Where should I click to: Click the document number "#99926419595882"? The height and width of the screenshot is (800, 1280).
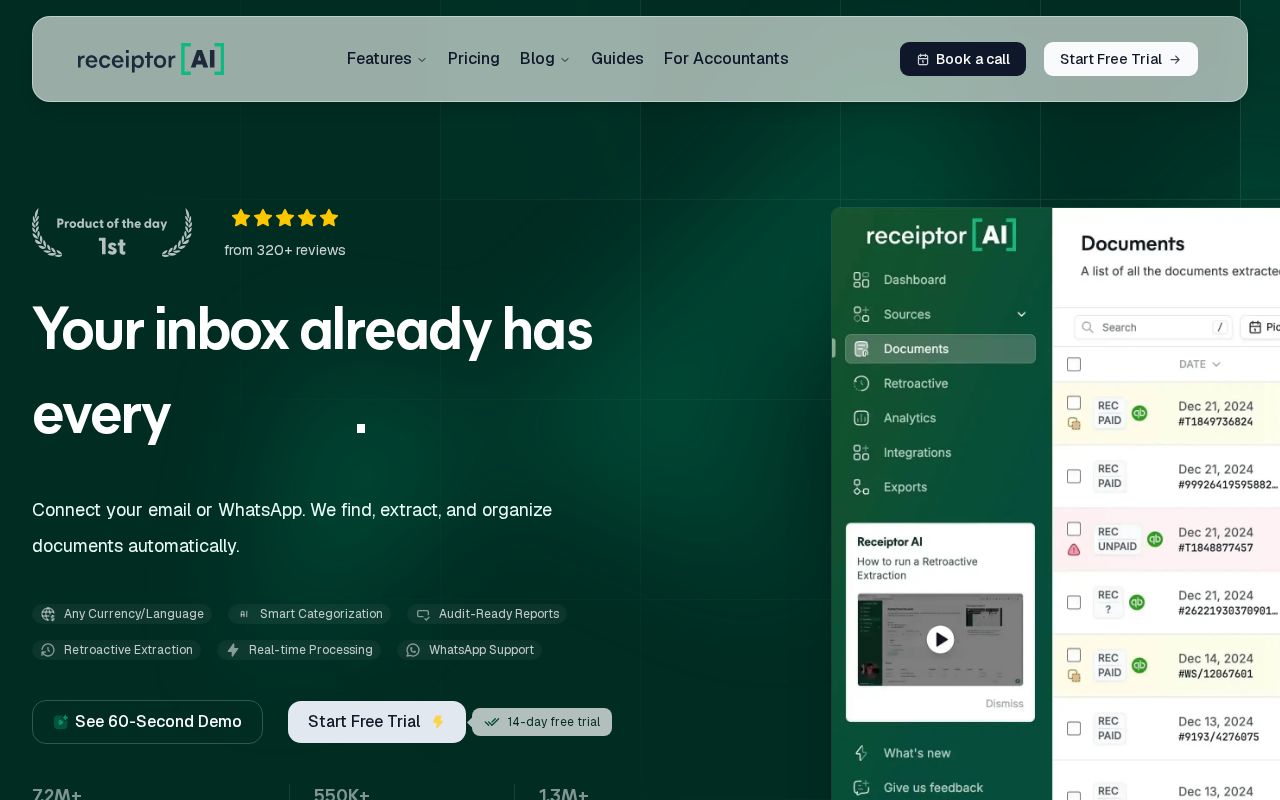pos(1228,485)
